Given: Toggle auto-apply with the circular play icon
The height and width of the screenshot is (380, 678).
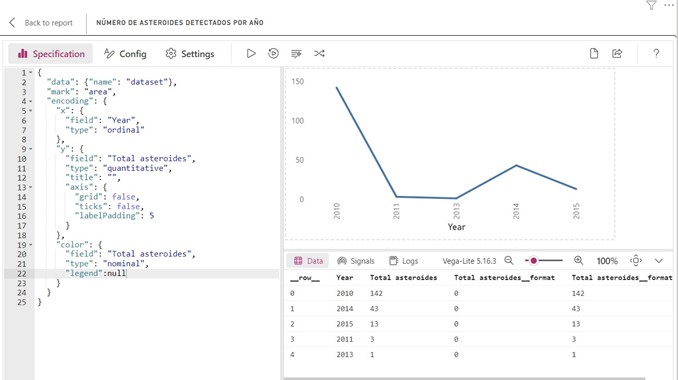Looking at the screenshot, I should (273, 54).
